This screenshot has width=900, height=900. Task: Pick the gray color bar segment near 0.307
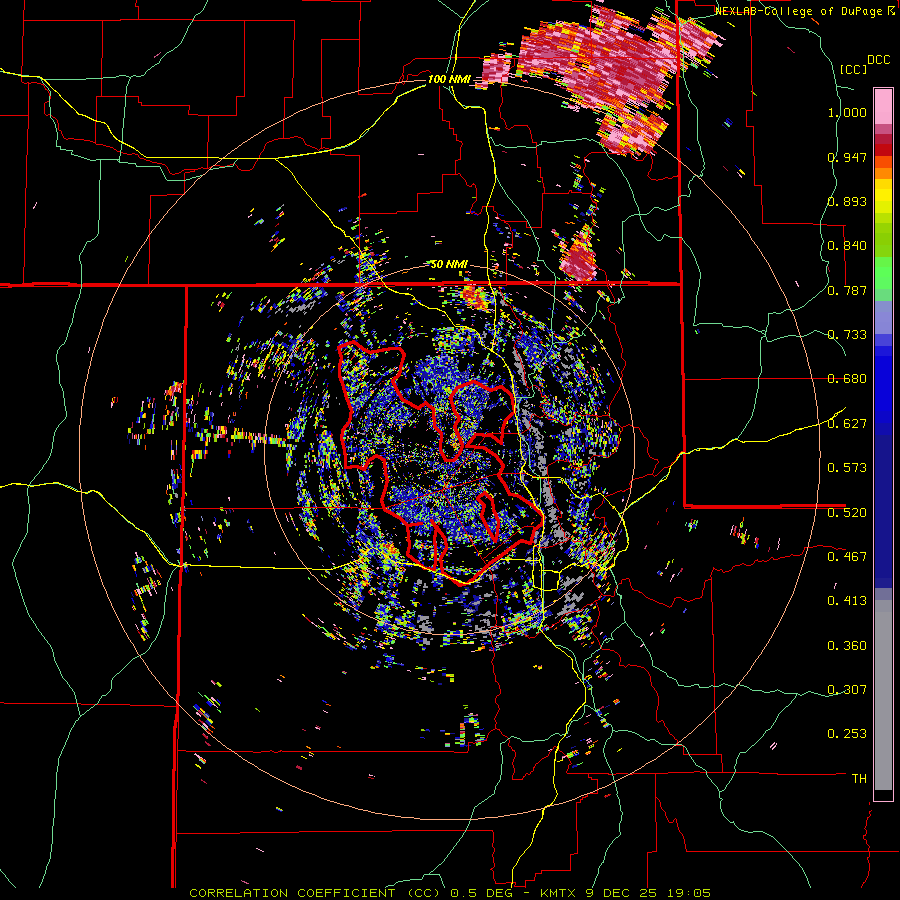(883, 695)
